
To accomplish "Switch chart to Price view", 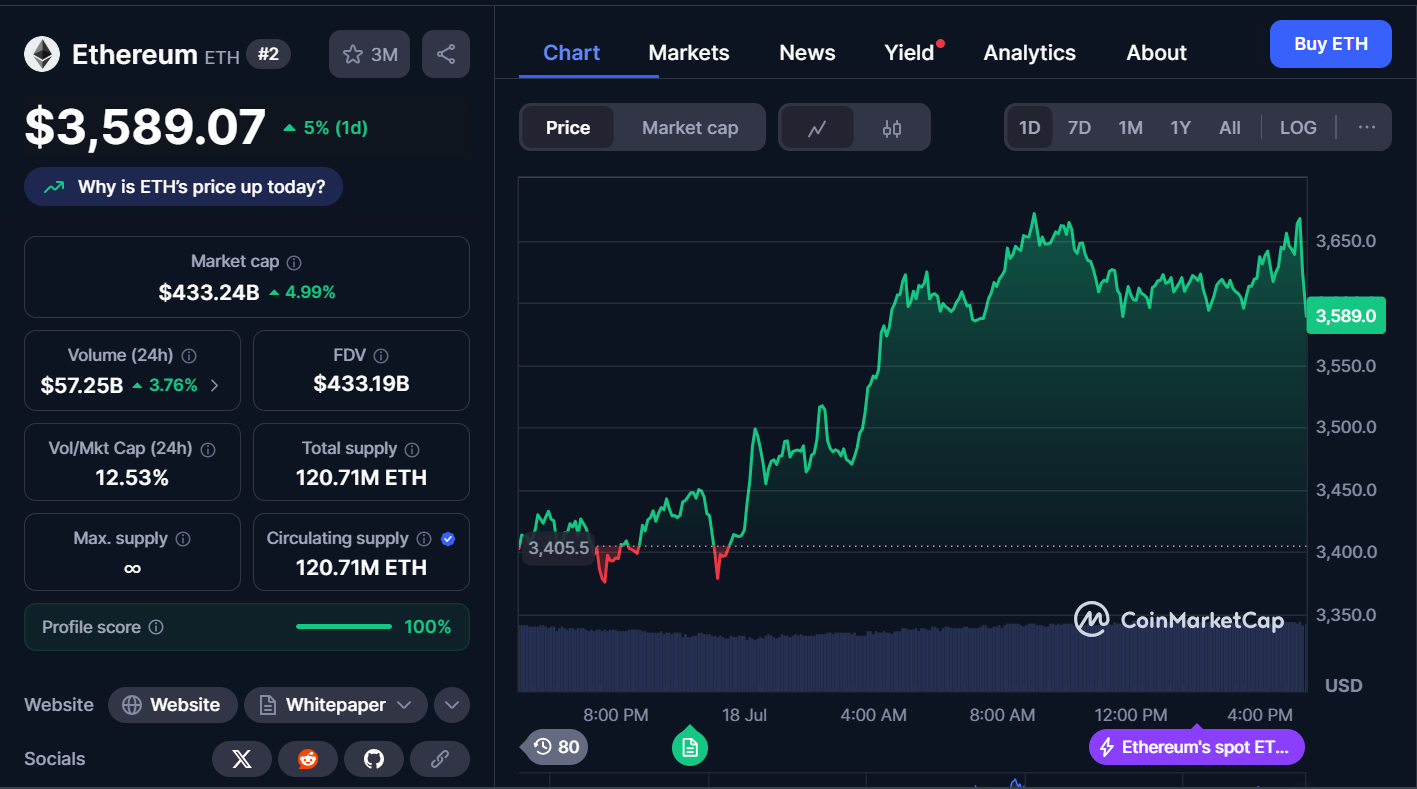I will coord(568,128).
